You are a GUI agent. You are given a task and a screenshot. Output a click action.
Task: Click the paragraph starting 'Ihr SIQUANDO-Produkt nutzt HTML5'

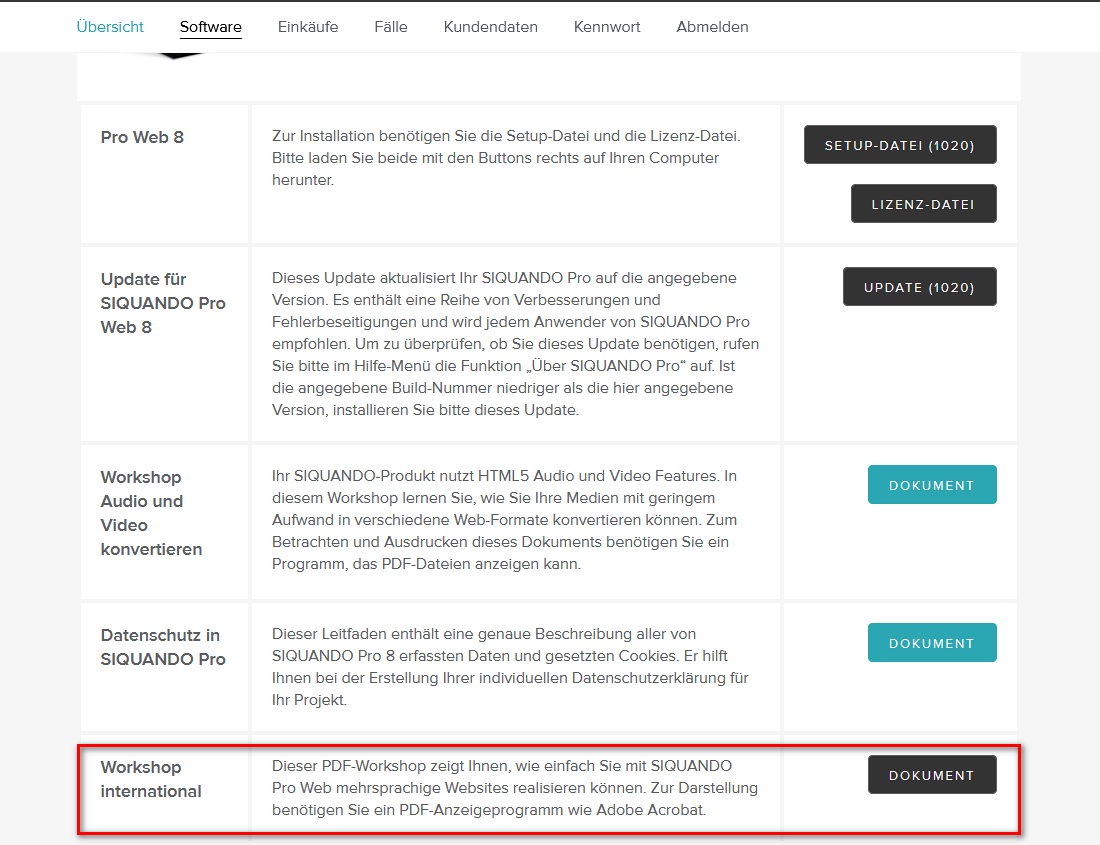click(504, 520)
